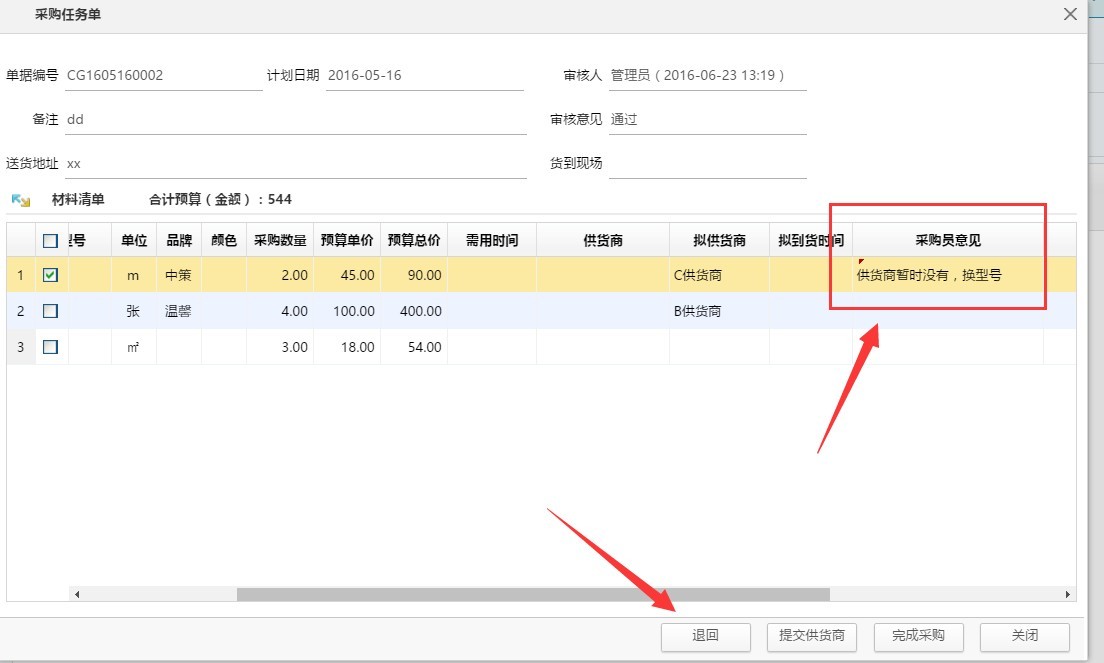Click the 采购员意见 comment cell on row 1
Viewport: 1104px width, 663px height.
pyautogui.click(x=936, y=274)
